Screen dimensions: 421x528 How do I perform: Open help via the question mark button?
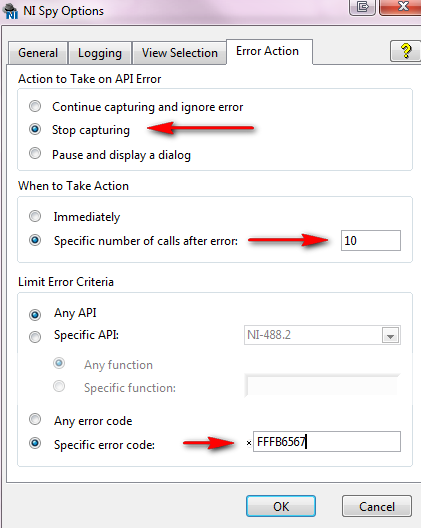[406, 51]
